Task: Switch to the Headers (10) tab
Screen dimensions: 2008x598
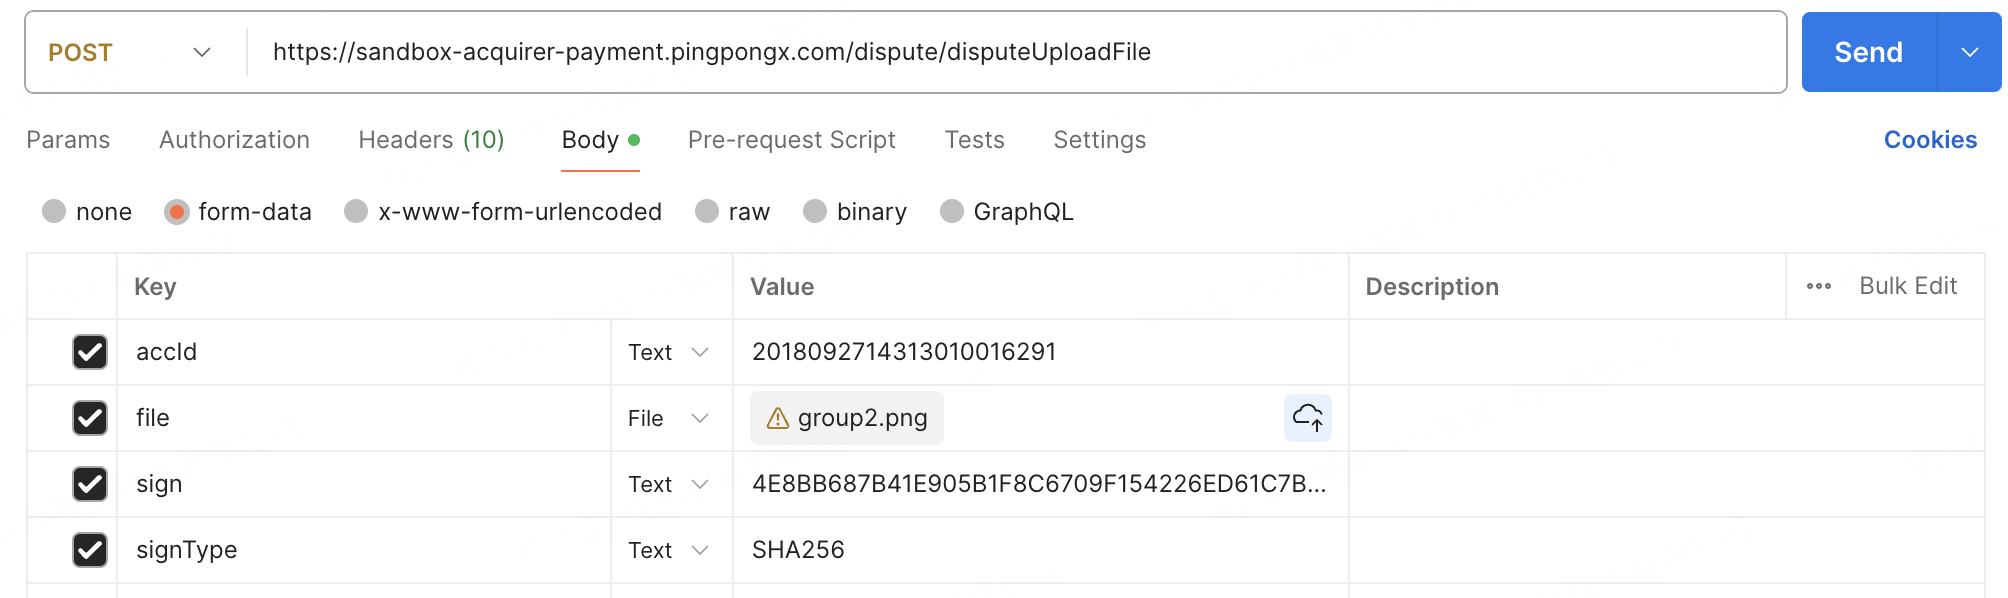Action: [431, 140]
